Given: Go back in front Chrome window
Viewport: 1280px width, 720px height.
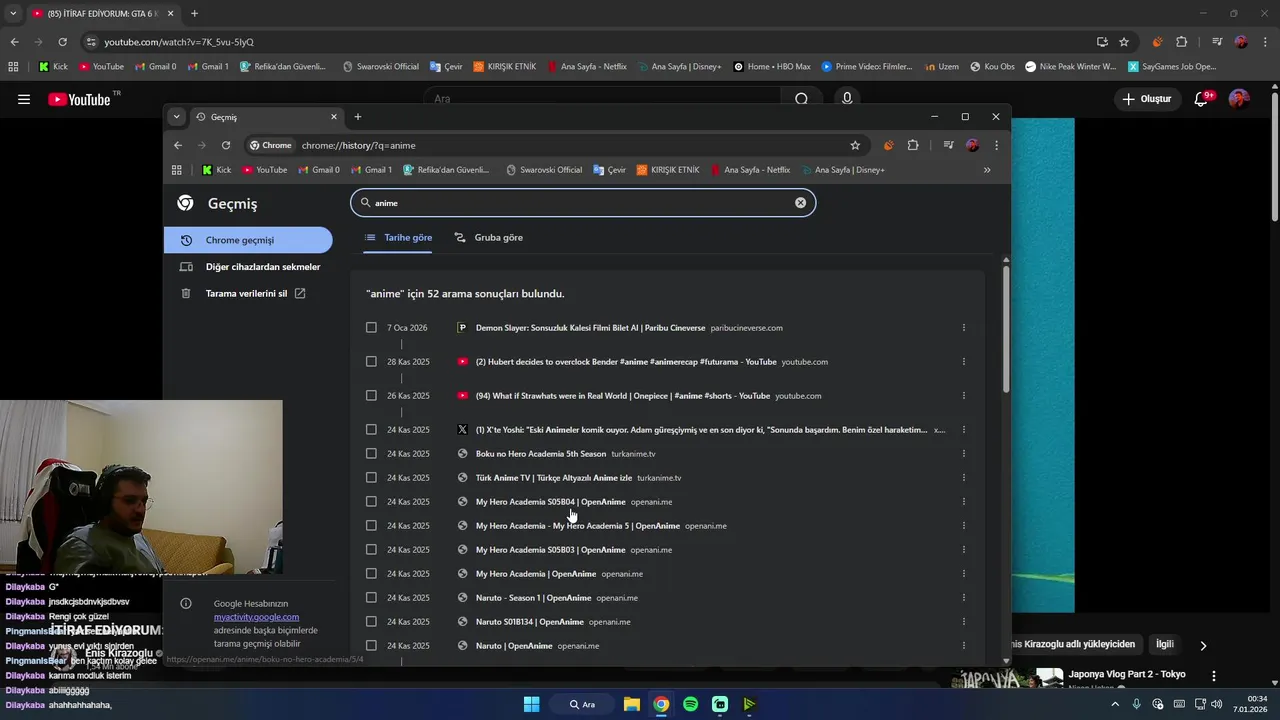Looking at the screenshot, I should [178, 145].
